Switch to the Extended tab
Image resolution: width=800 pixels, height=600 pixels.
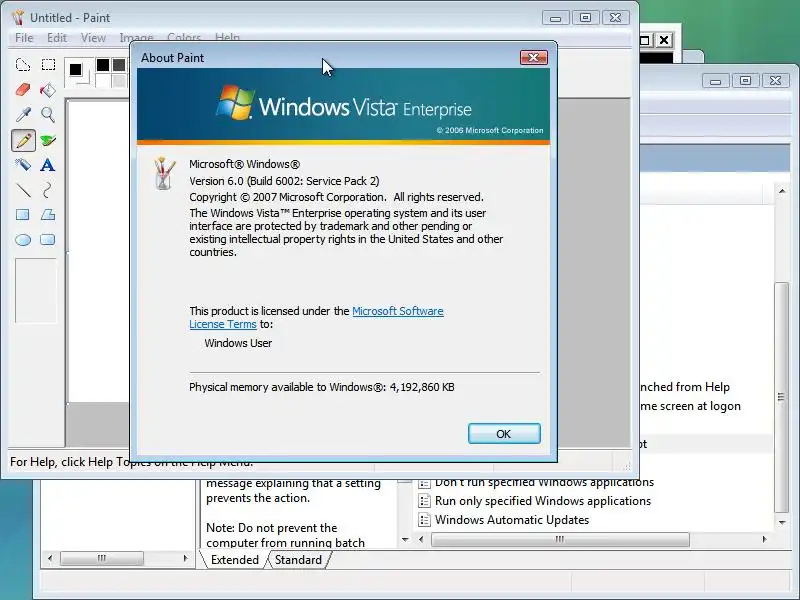click(235, 560)
